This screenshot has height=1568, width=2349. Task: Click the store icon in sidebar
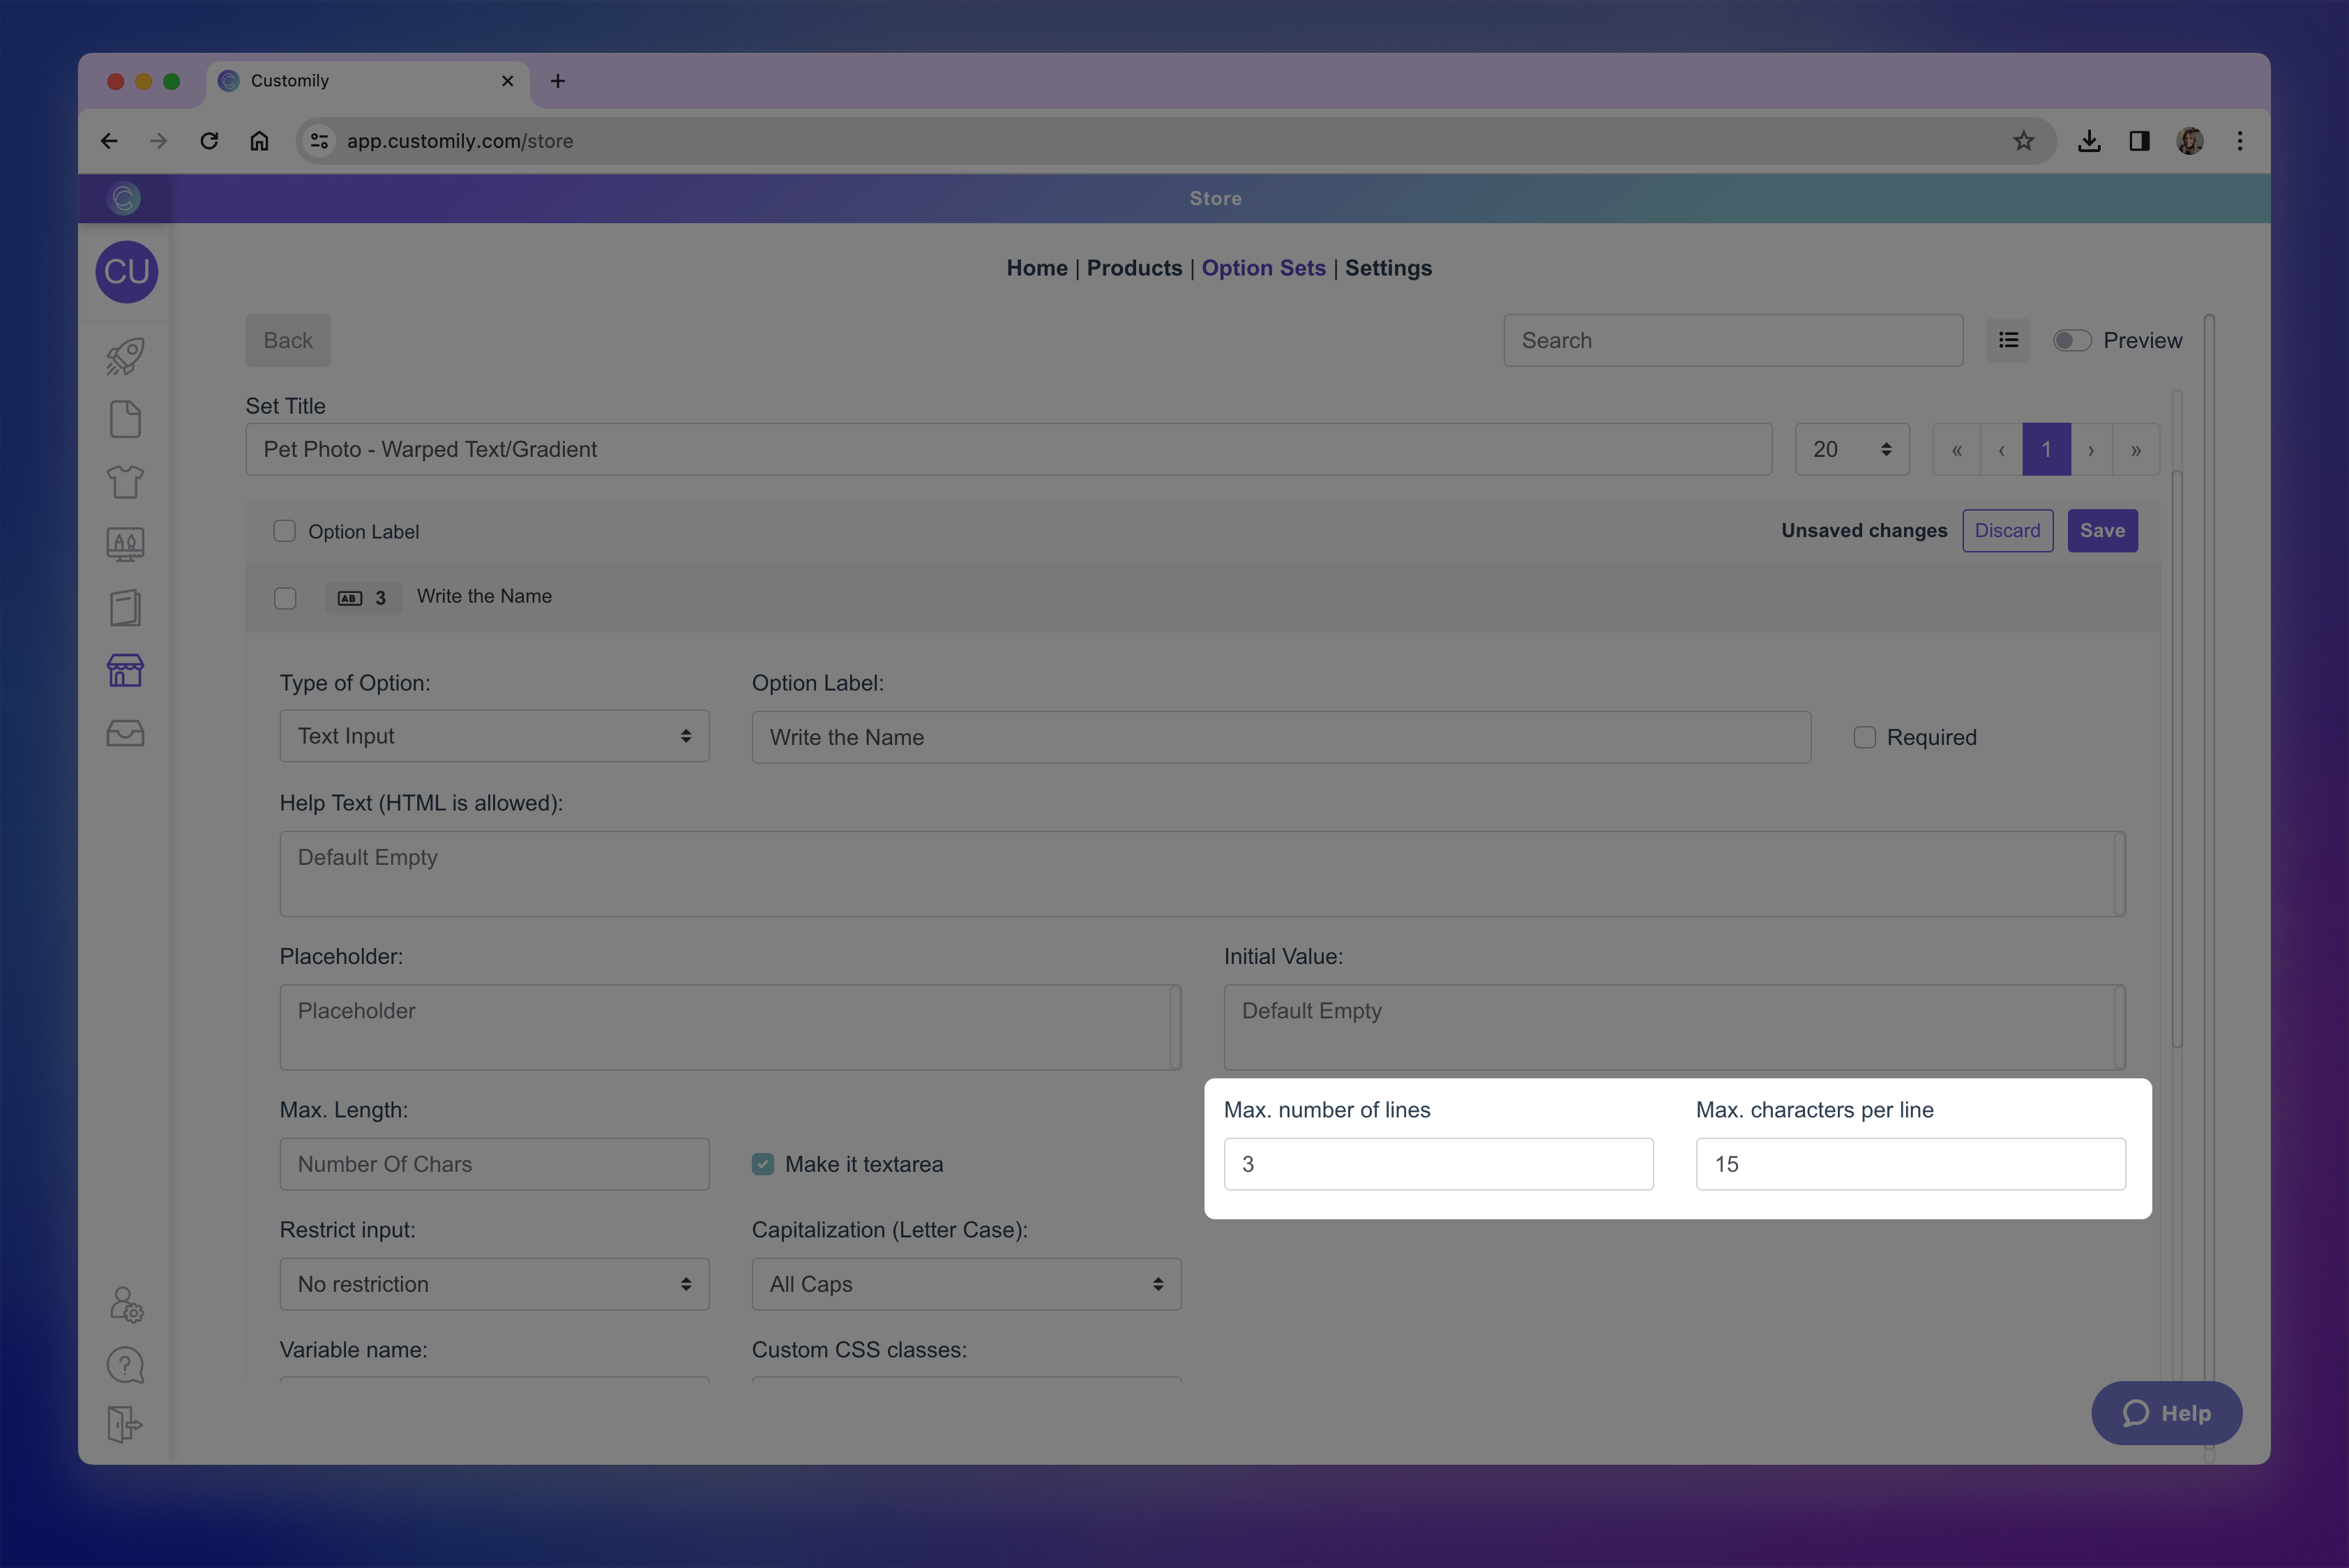(125, 670)
